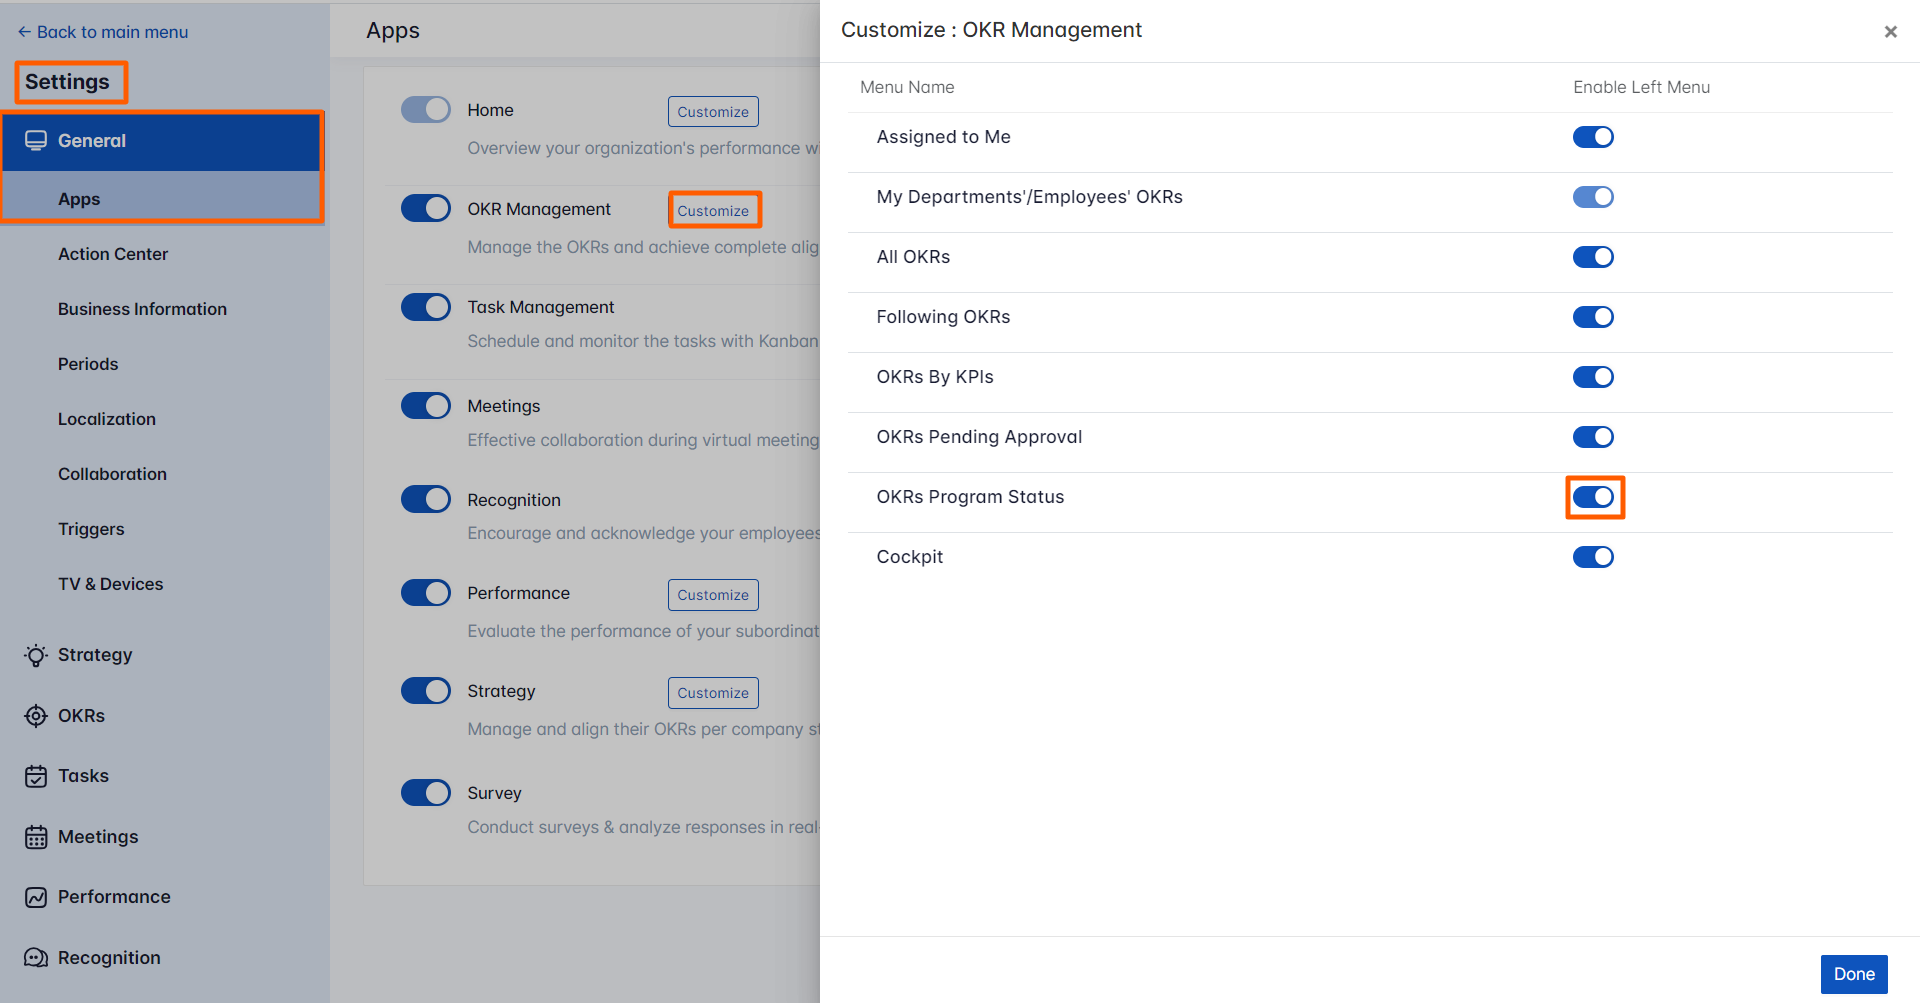Close the Customize OKR Management dialog

click(1891, 31)
